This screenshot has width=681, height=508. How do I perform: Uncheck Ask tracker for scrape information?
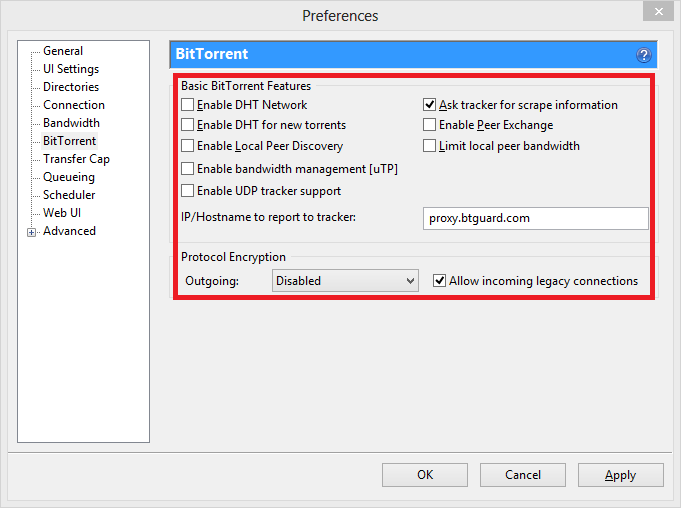pos(430,105)
